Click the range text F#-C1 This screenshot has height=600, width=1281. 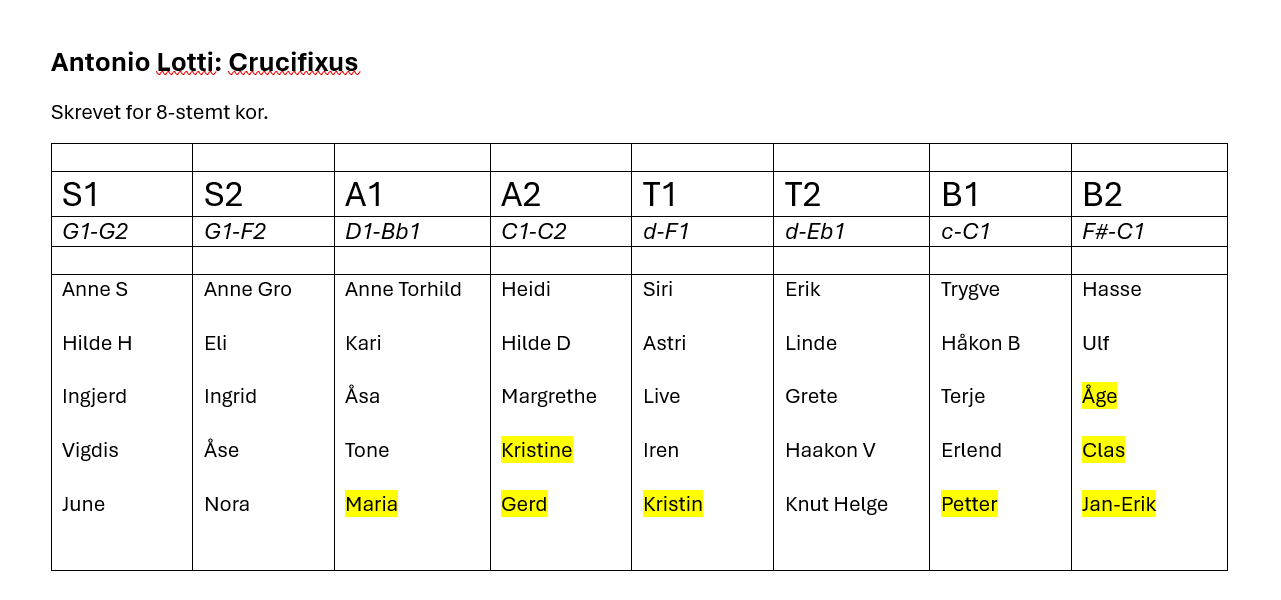(x=1113, y=231)
